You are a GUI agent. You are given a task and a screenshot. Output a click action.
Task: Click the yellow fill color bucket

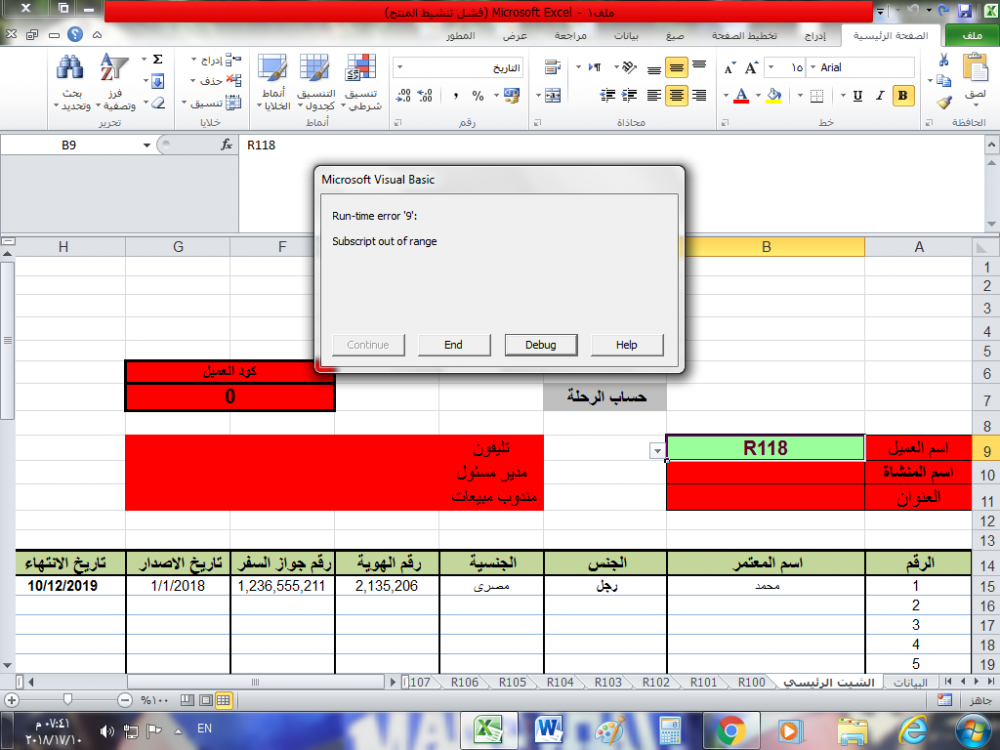pos(774,96)
